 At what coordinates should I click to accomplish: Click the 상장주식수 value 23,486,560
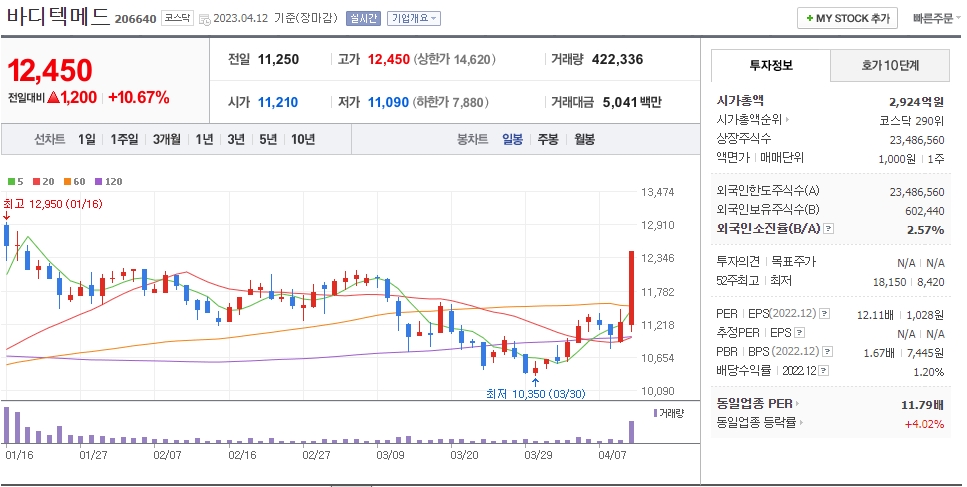point(917,140)
